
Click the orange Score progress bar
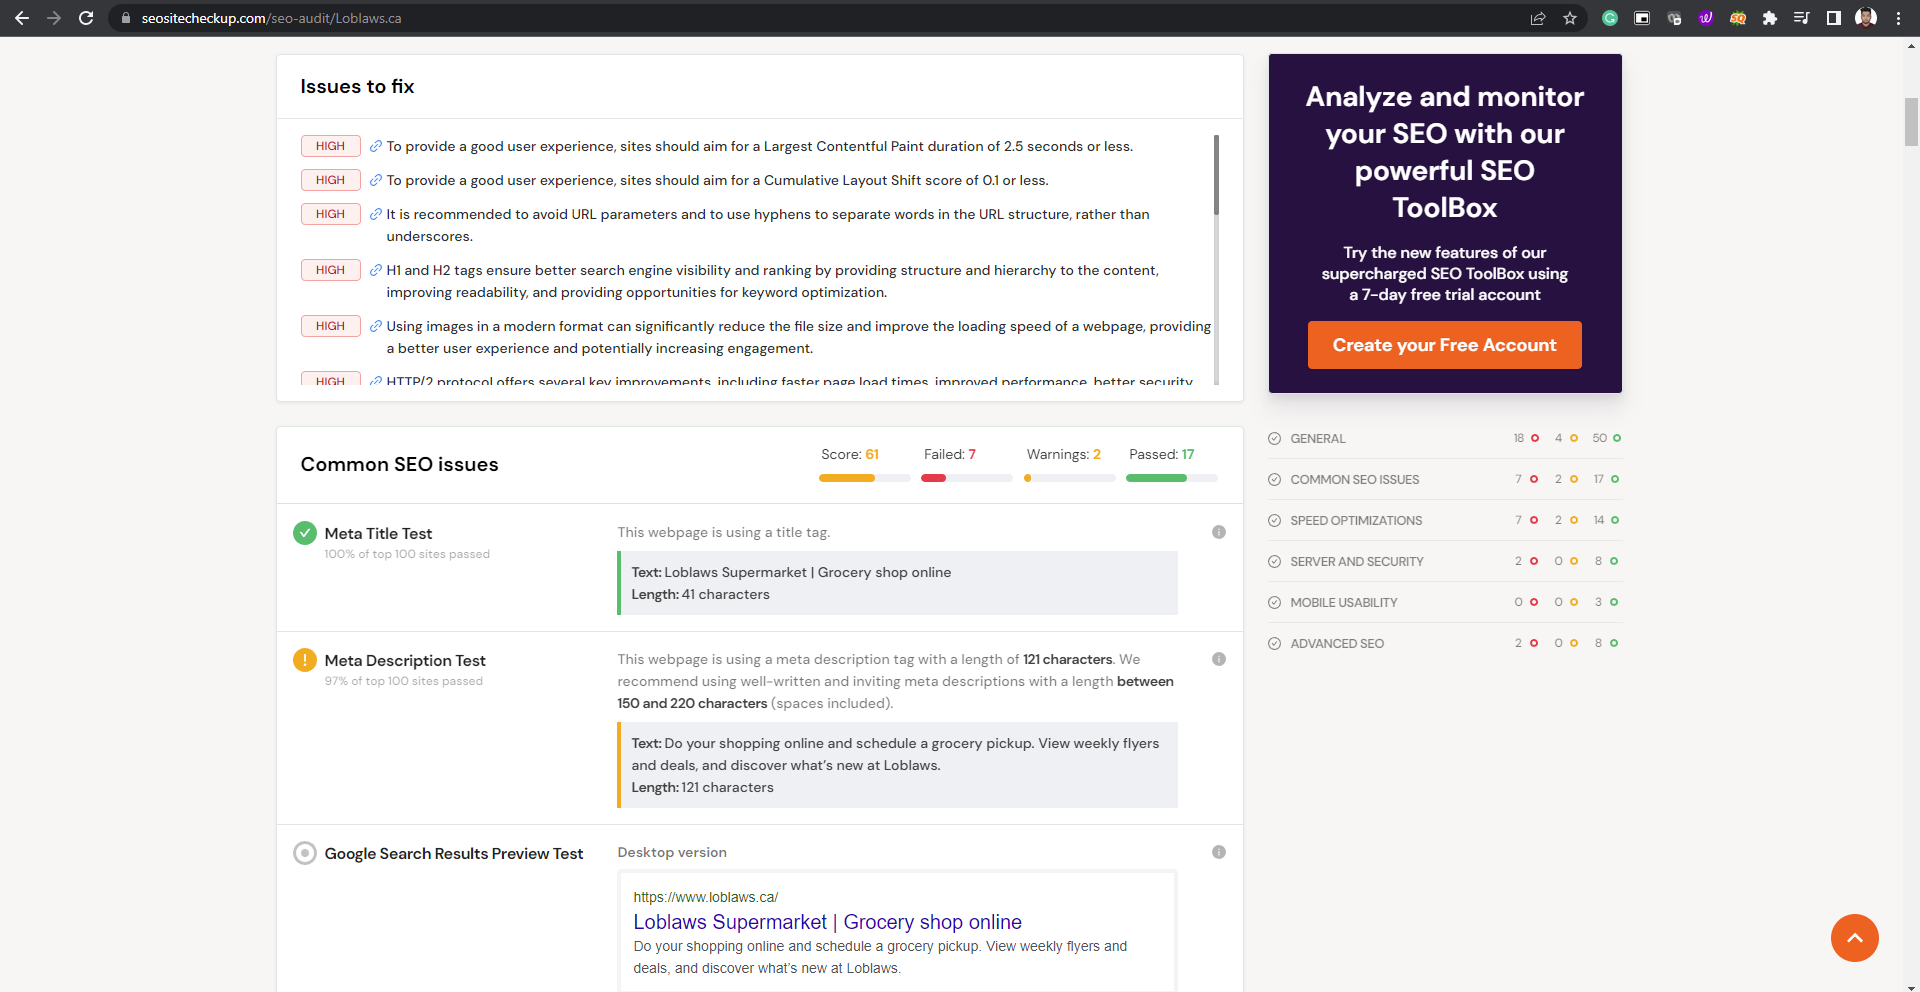pyautogui.click(x=864, y=478)
